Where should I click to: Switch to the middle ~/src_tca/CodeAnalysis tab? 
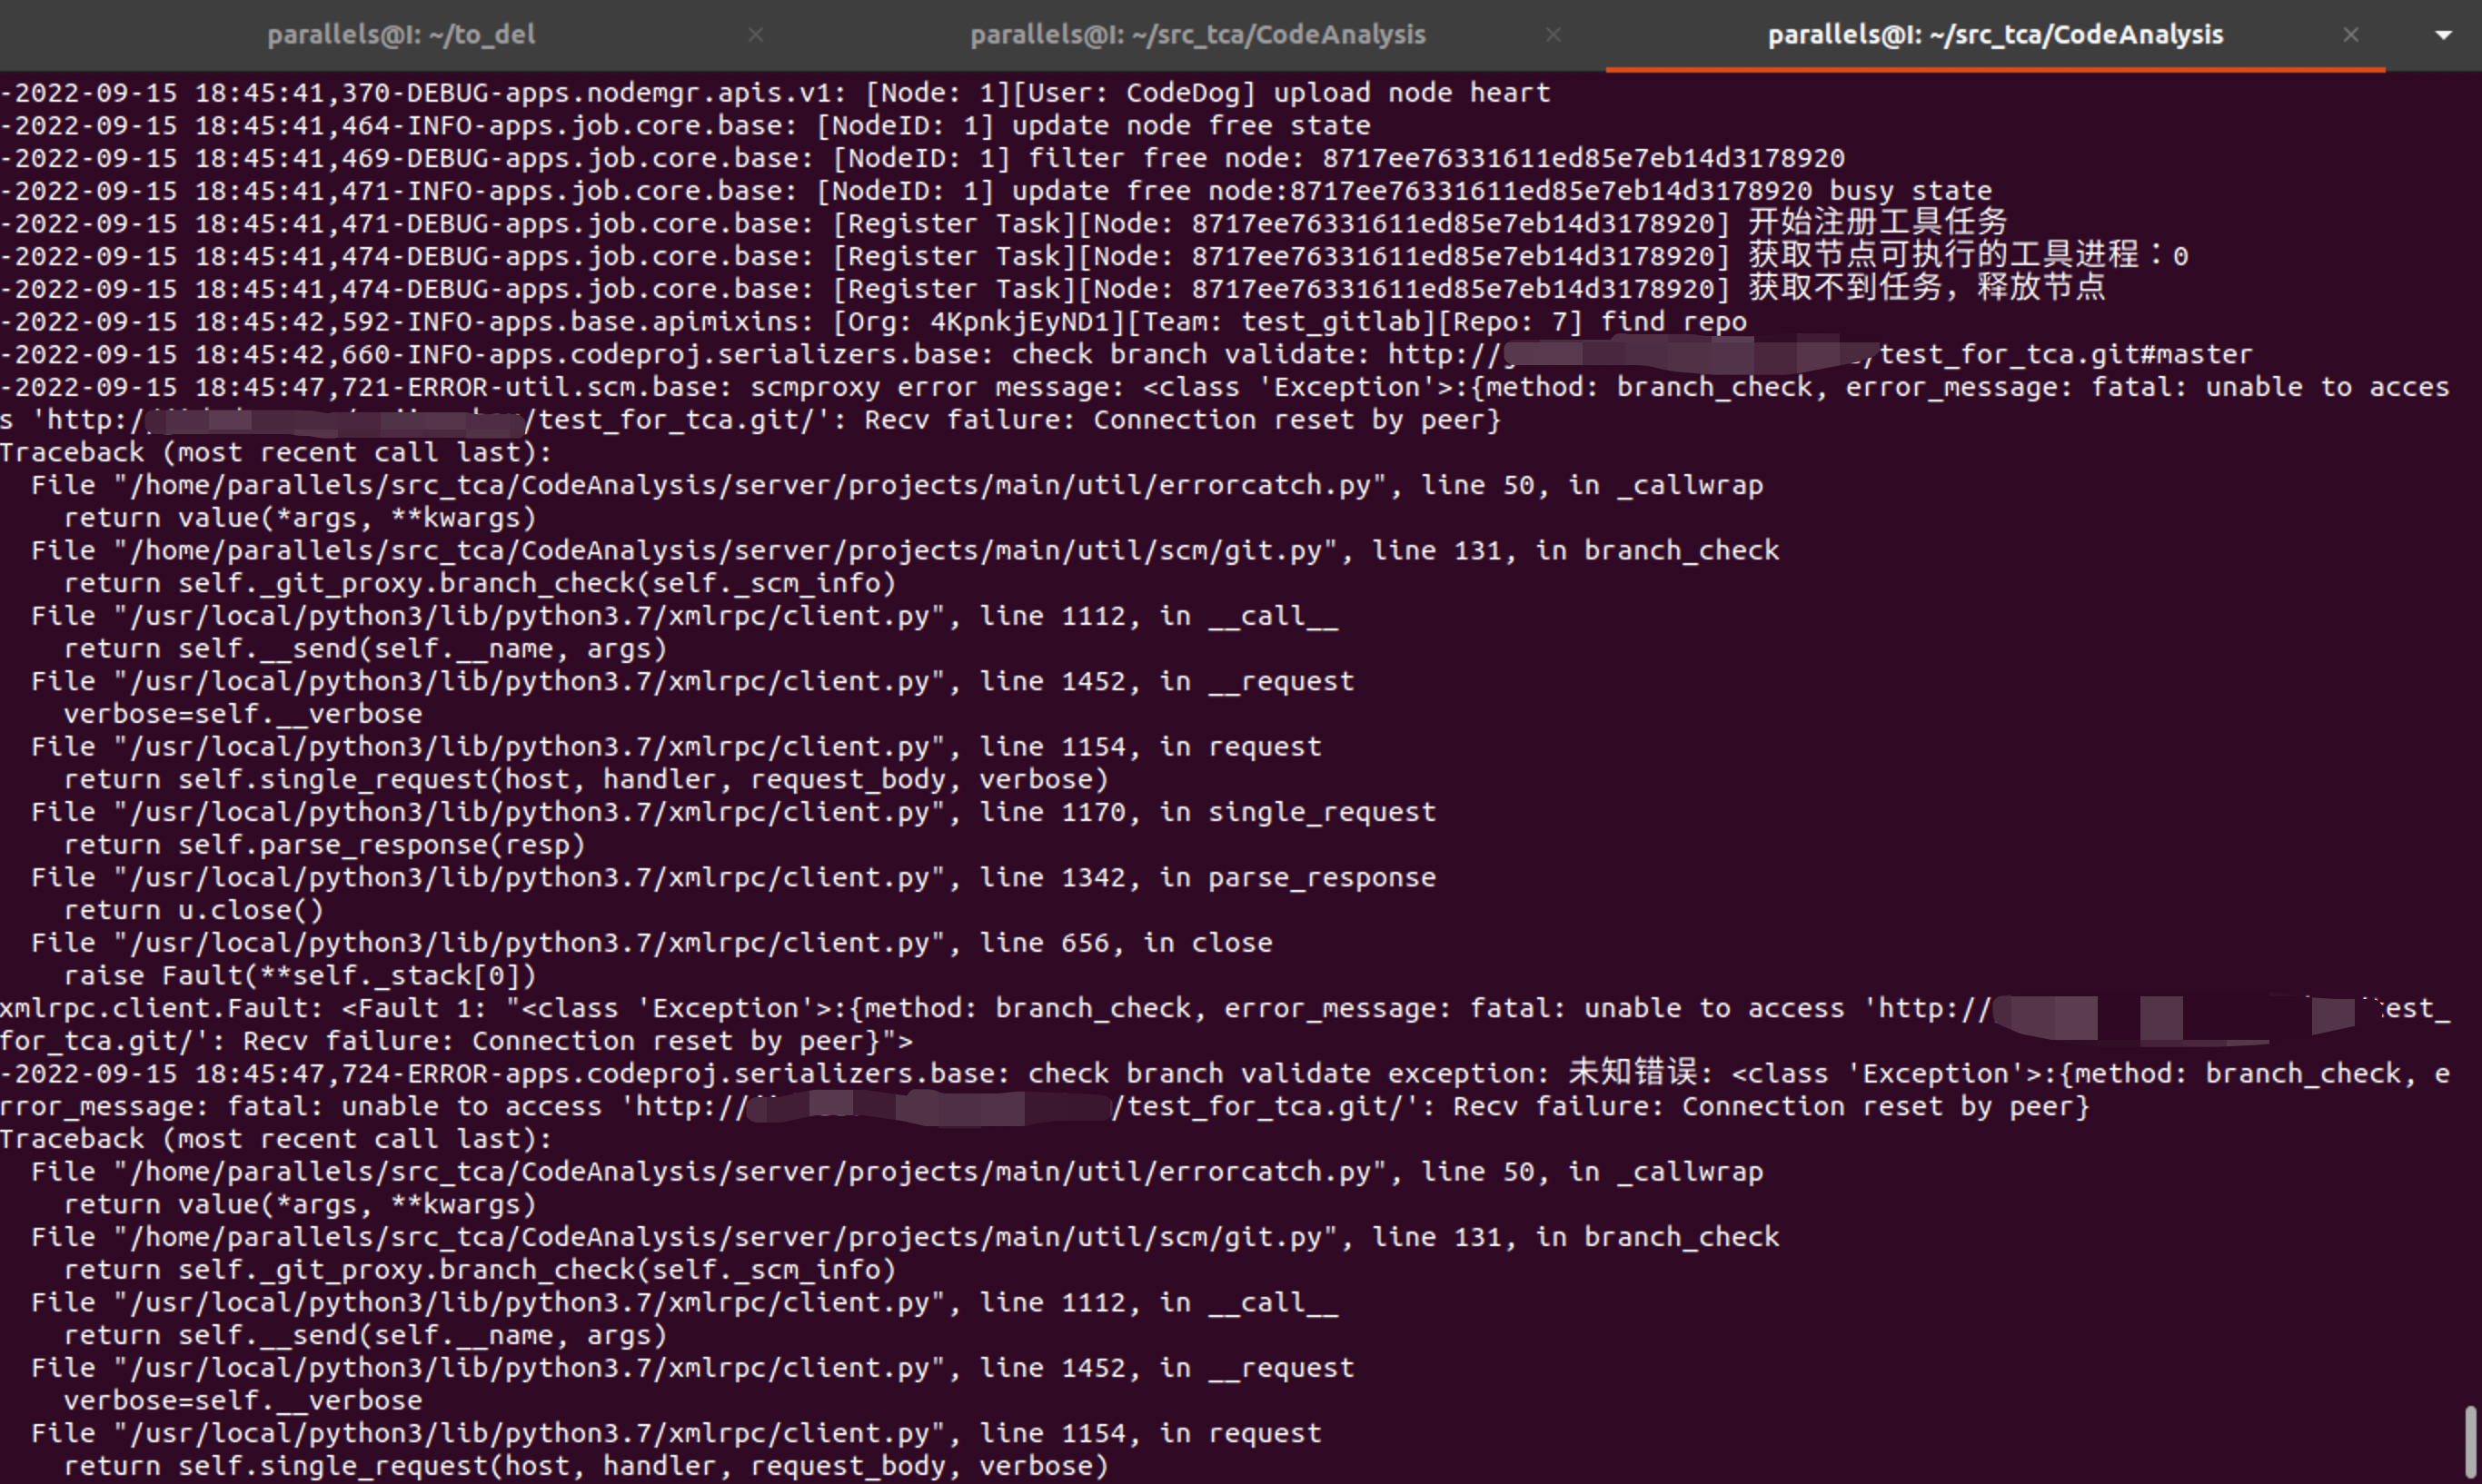[x=1197, y=35]
